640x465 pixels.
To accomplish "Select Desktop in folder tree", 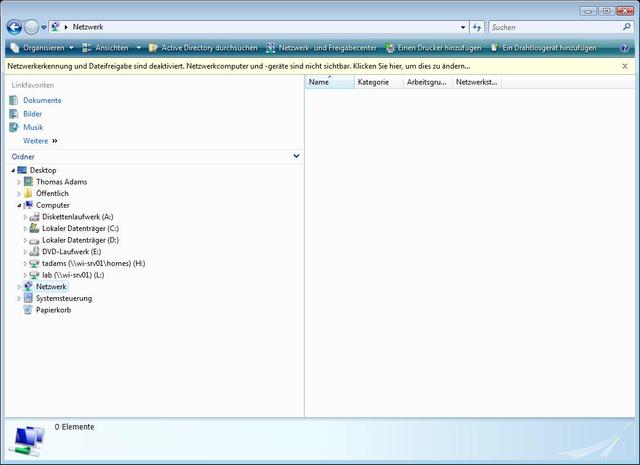I will click(x=43, y=170).
